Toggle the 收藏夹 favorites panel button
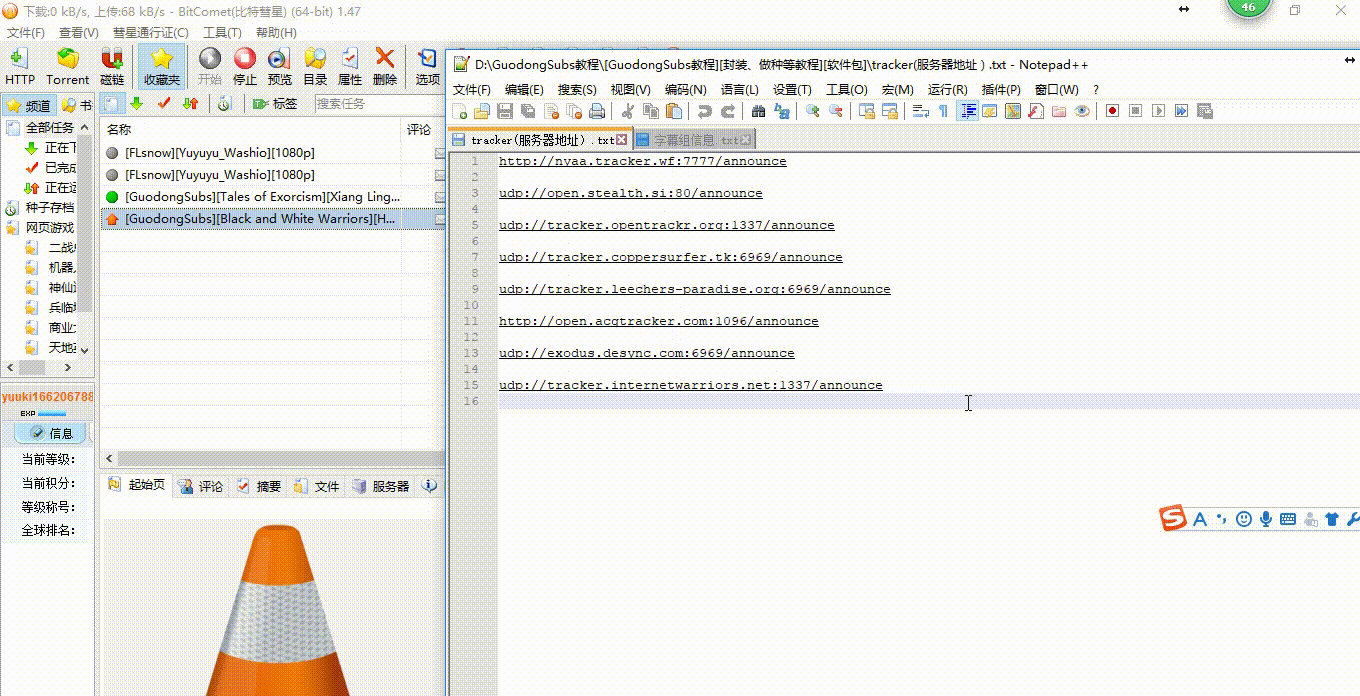 [162, 66]
